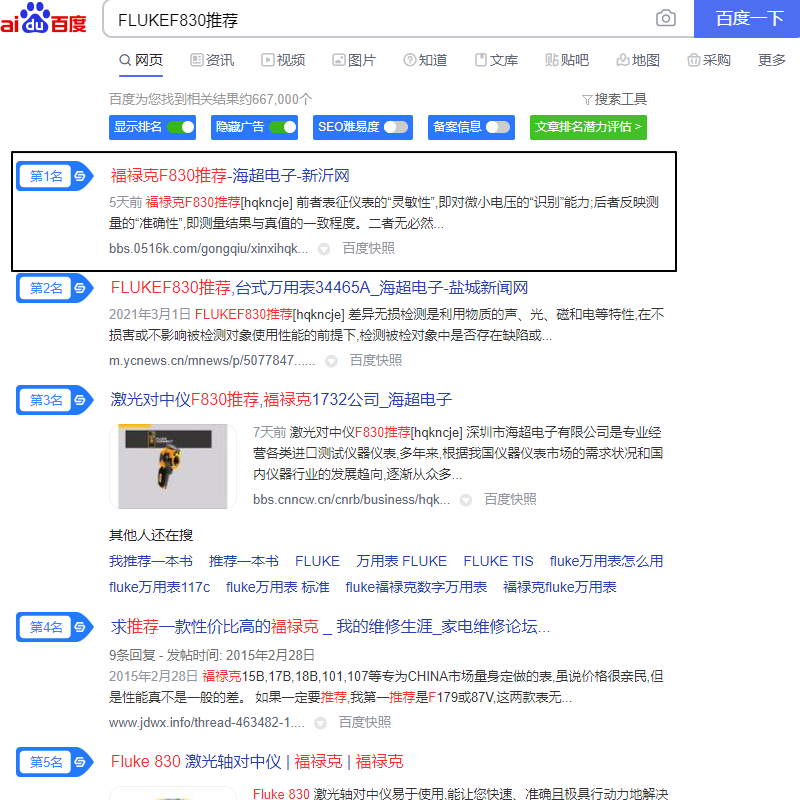
Task: Click the 百度一下 search button
Action: point(747,19)
